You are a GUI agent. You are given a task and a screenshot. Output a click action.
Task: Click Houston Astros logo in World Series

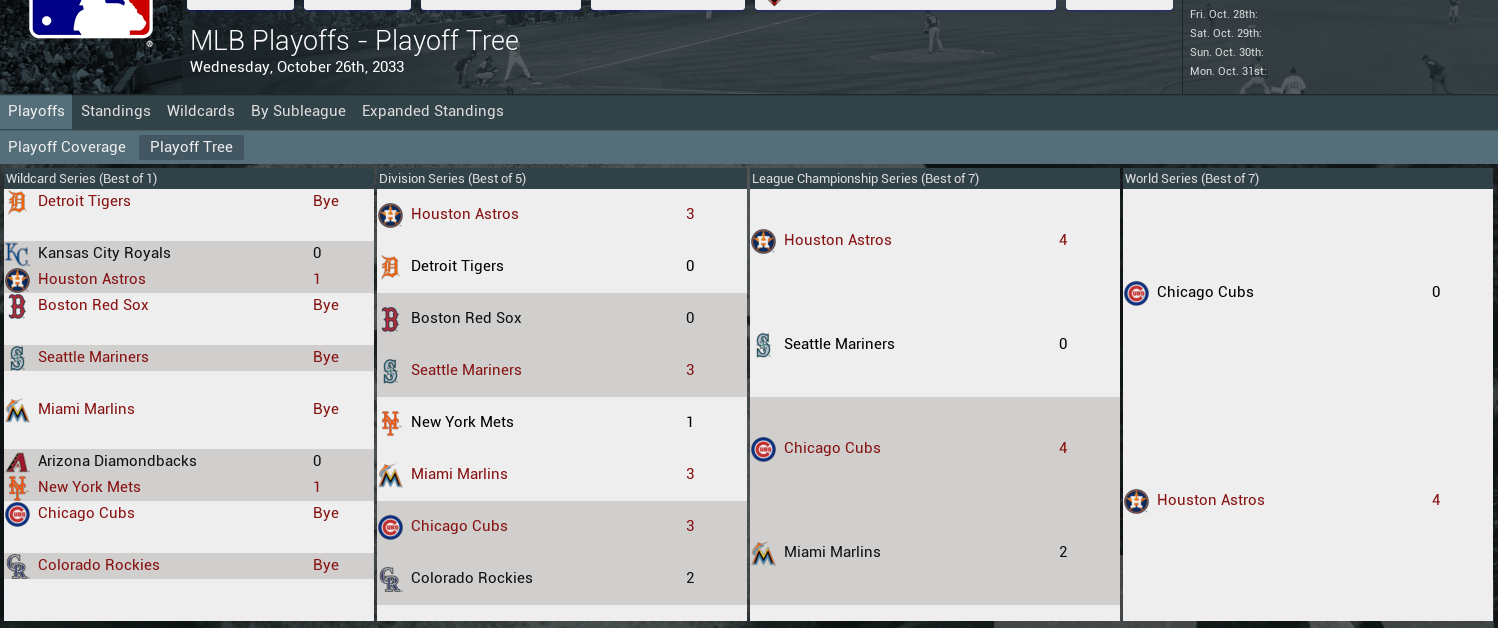pos(1136,501)
